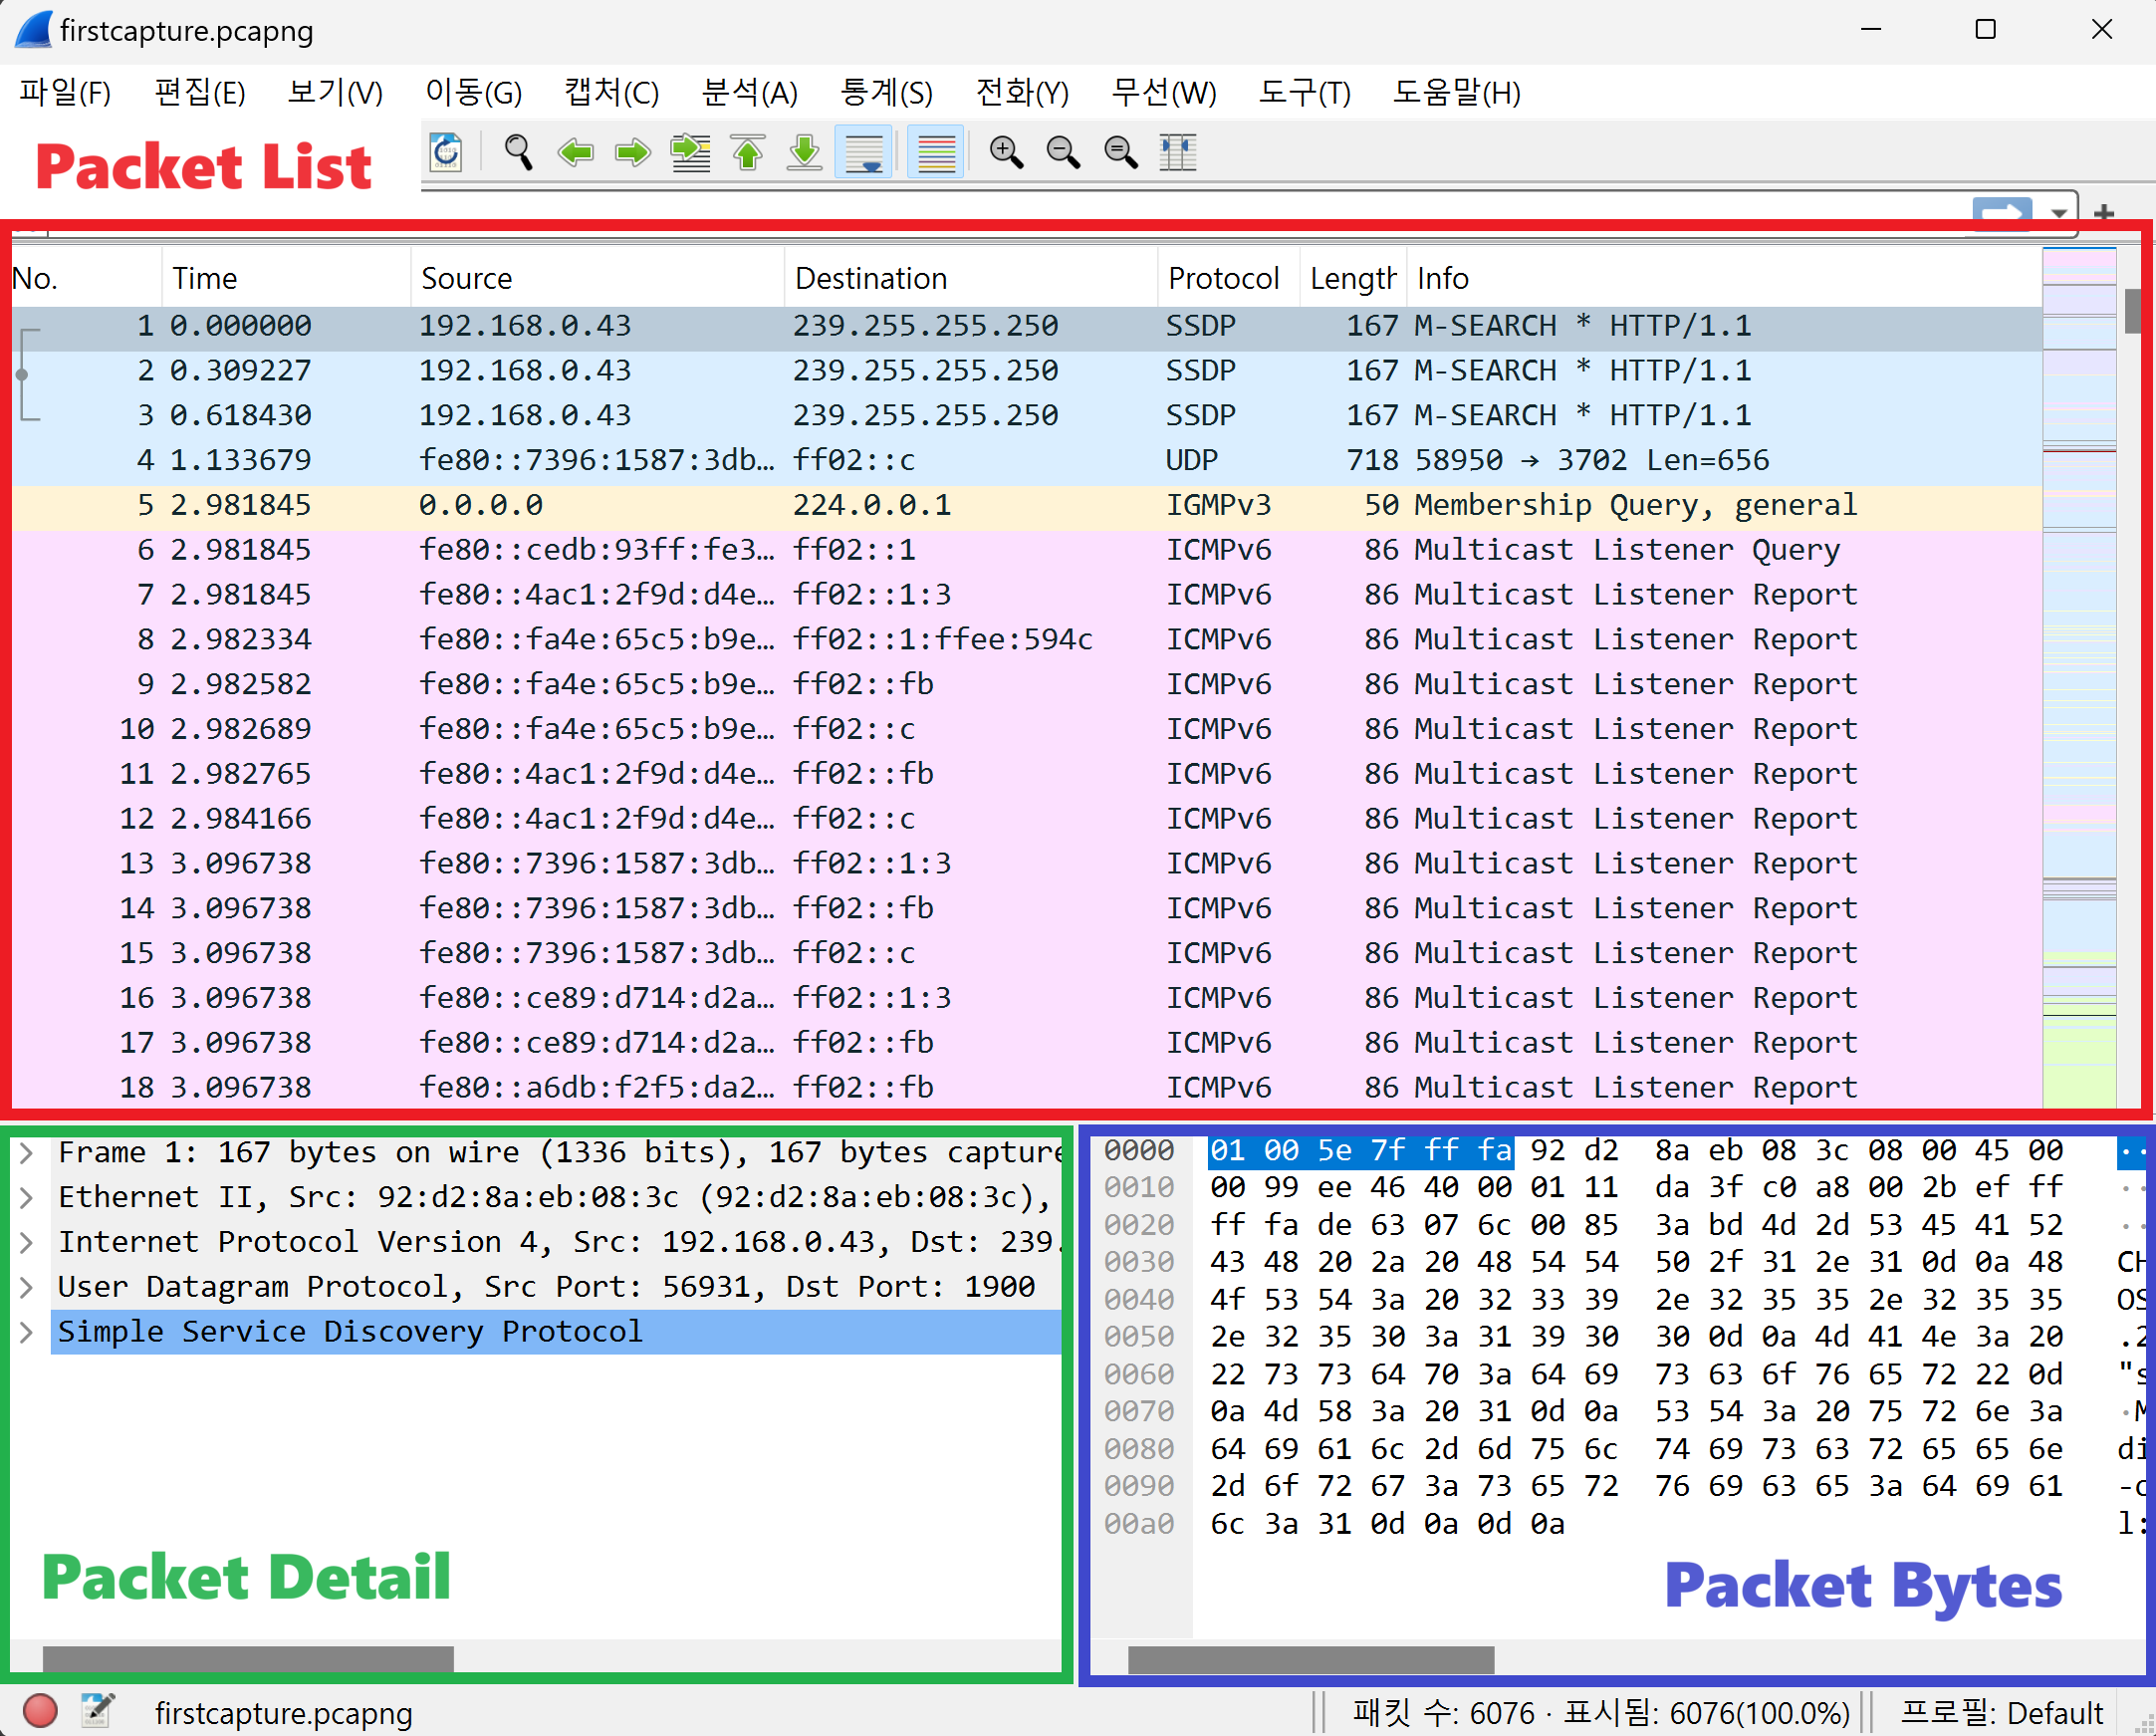Screen dimensions: 2156x1736
Task: Select packet 5 IGMPv3 Membership Query row
Action: coord(1000,505)
